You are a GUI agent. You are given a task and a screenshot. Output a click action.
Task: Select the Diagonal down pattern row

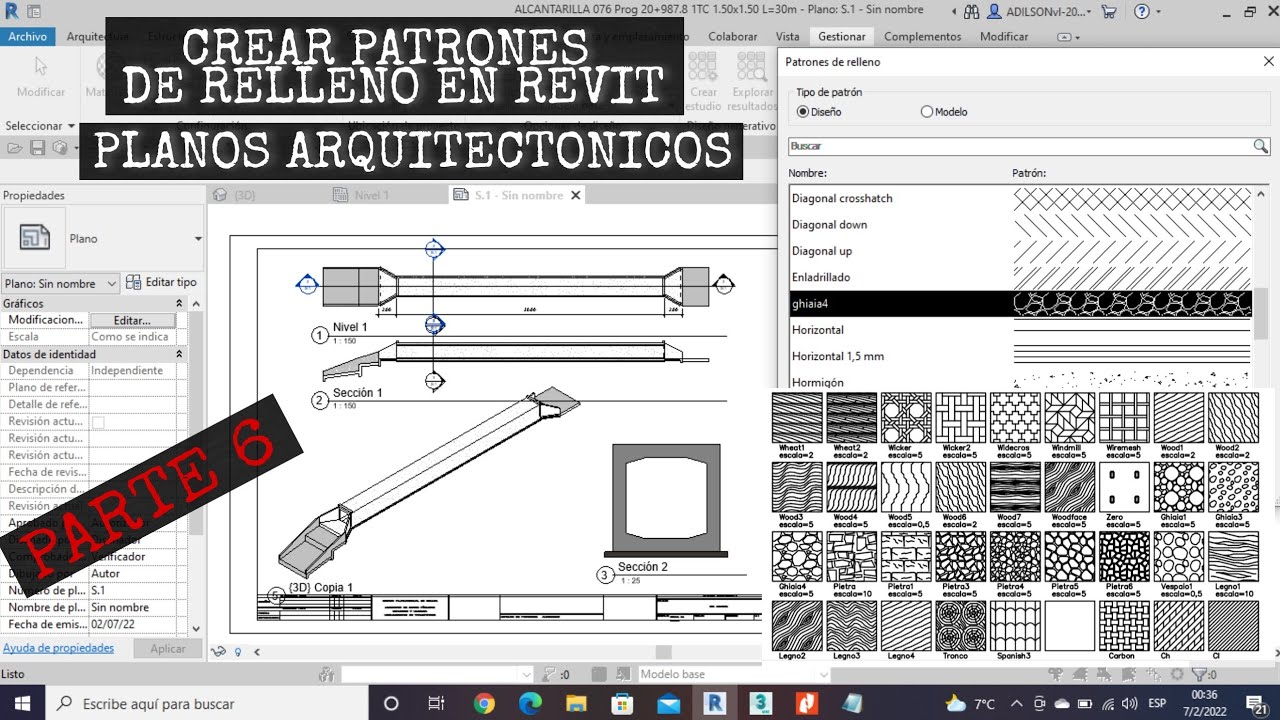(x=1021, y=225)
